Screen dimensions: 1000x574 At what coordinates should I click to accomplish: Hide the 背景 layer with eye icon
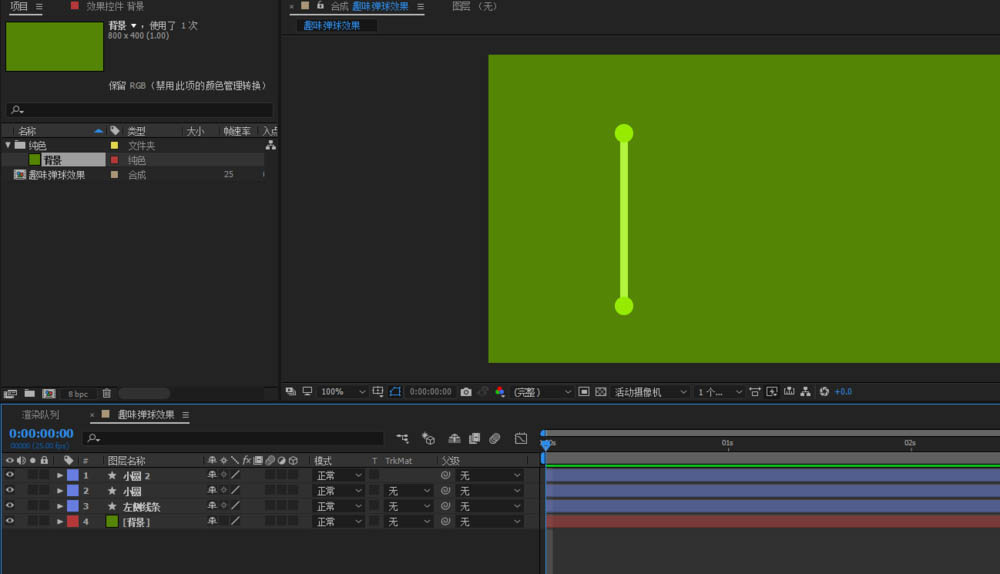click(x=10, y=520)
